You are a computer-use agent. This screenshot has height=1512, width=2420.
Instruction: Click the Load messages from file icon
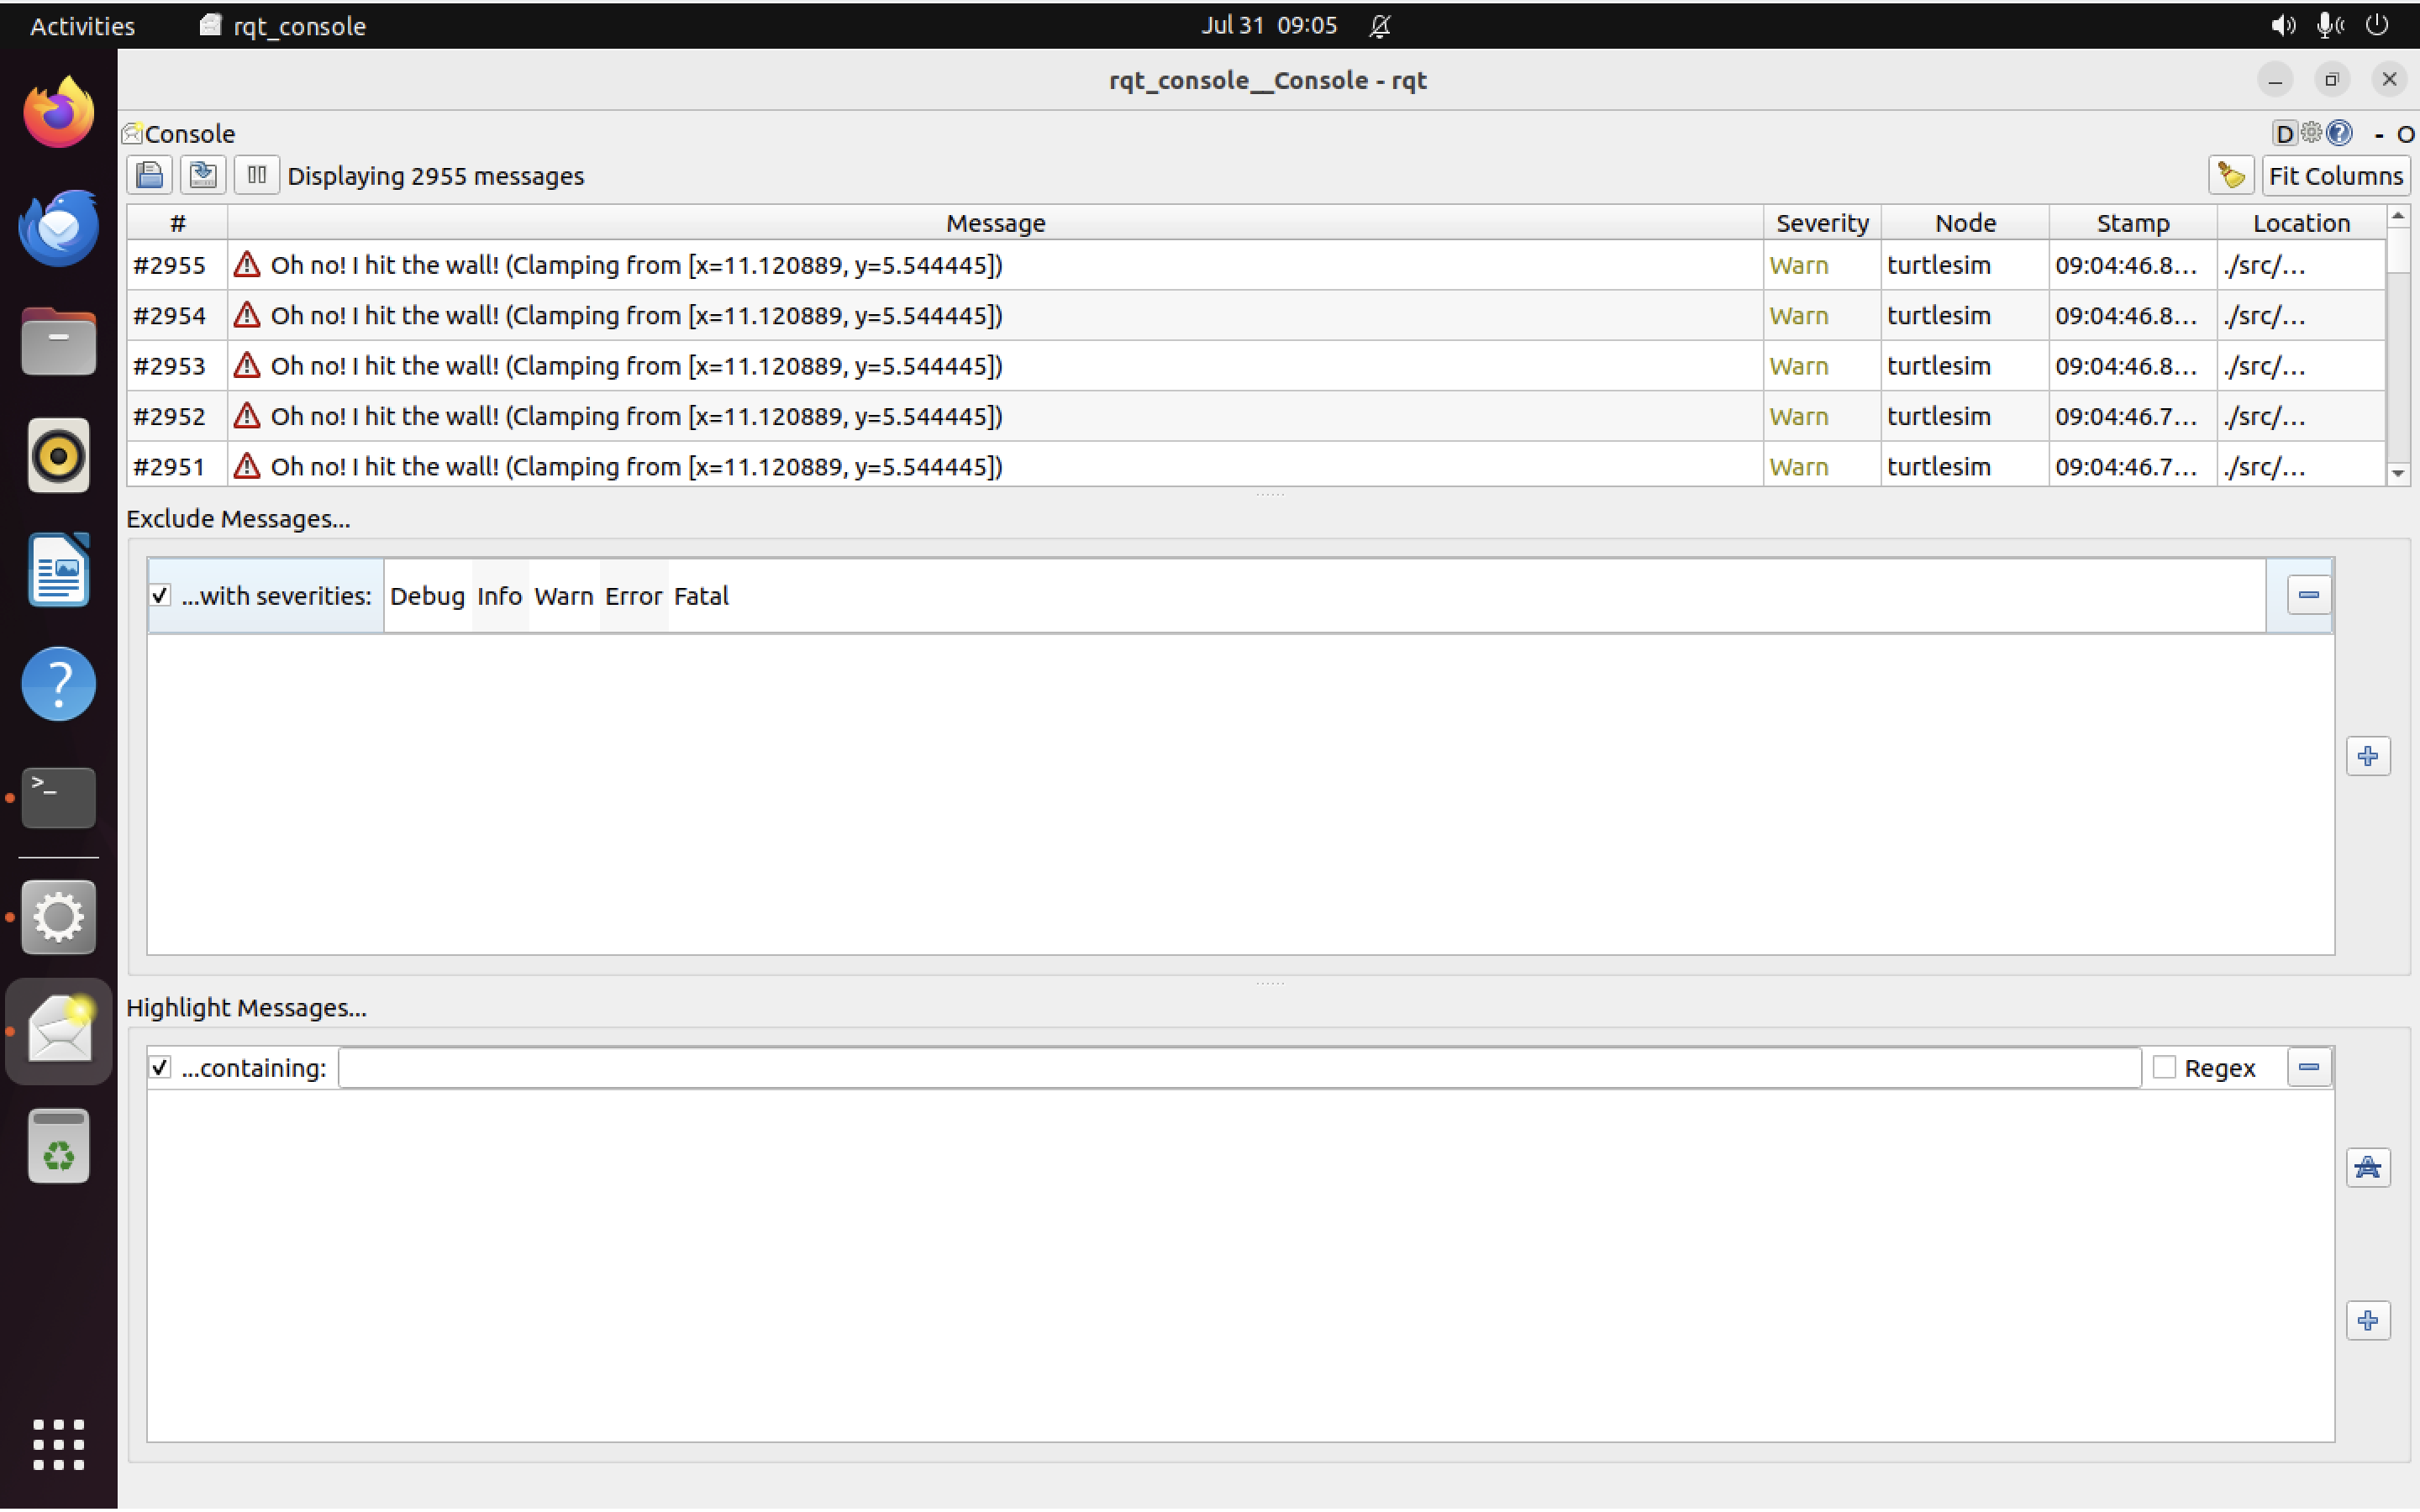tap(203, 174)
